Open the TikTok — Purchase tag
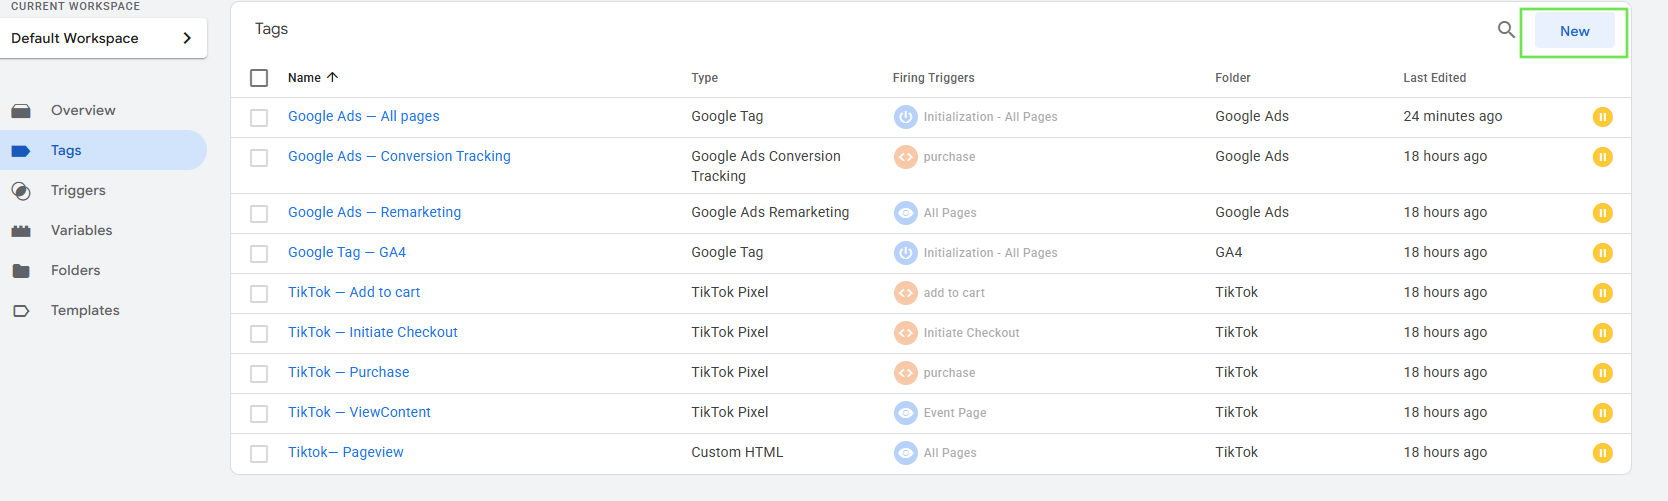Image resolution: width=1668 pixels, height=501 pixels. [349, 372]
